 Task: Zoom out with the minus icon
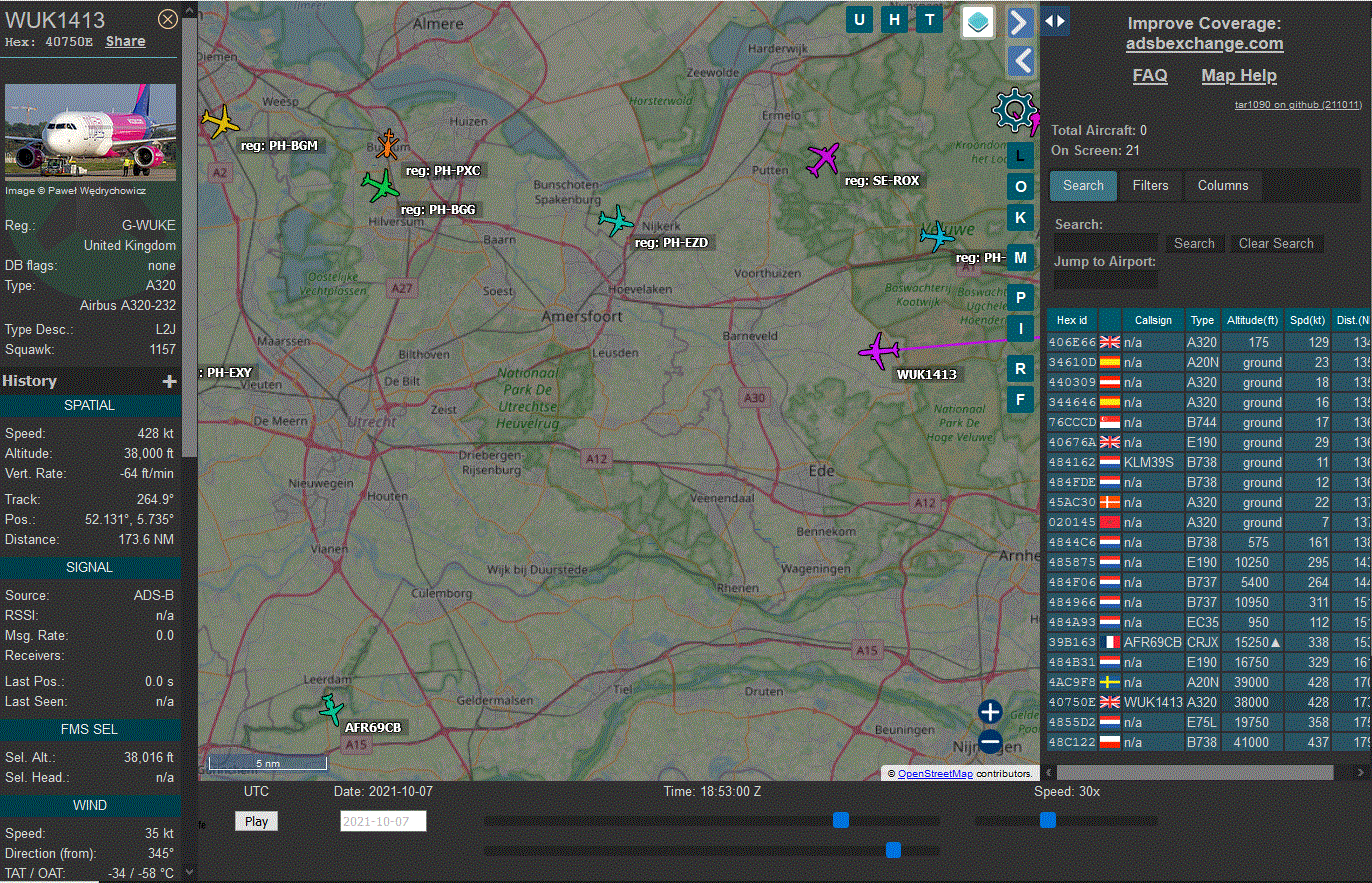[x=990, y=742]
